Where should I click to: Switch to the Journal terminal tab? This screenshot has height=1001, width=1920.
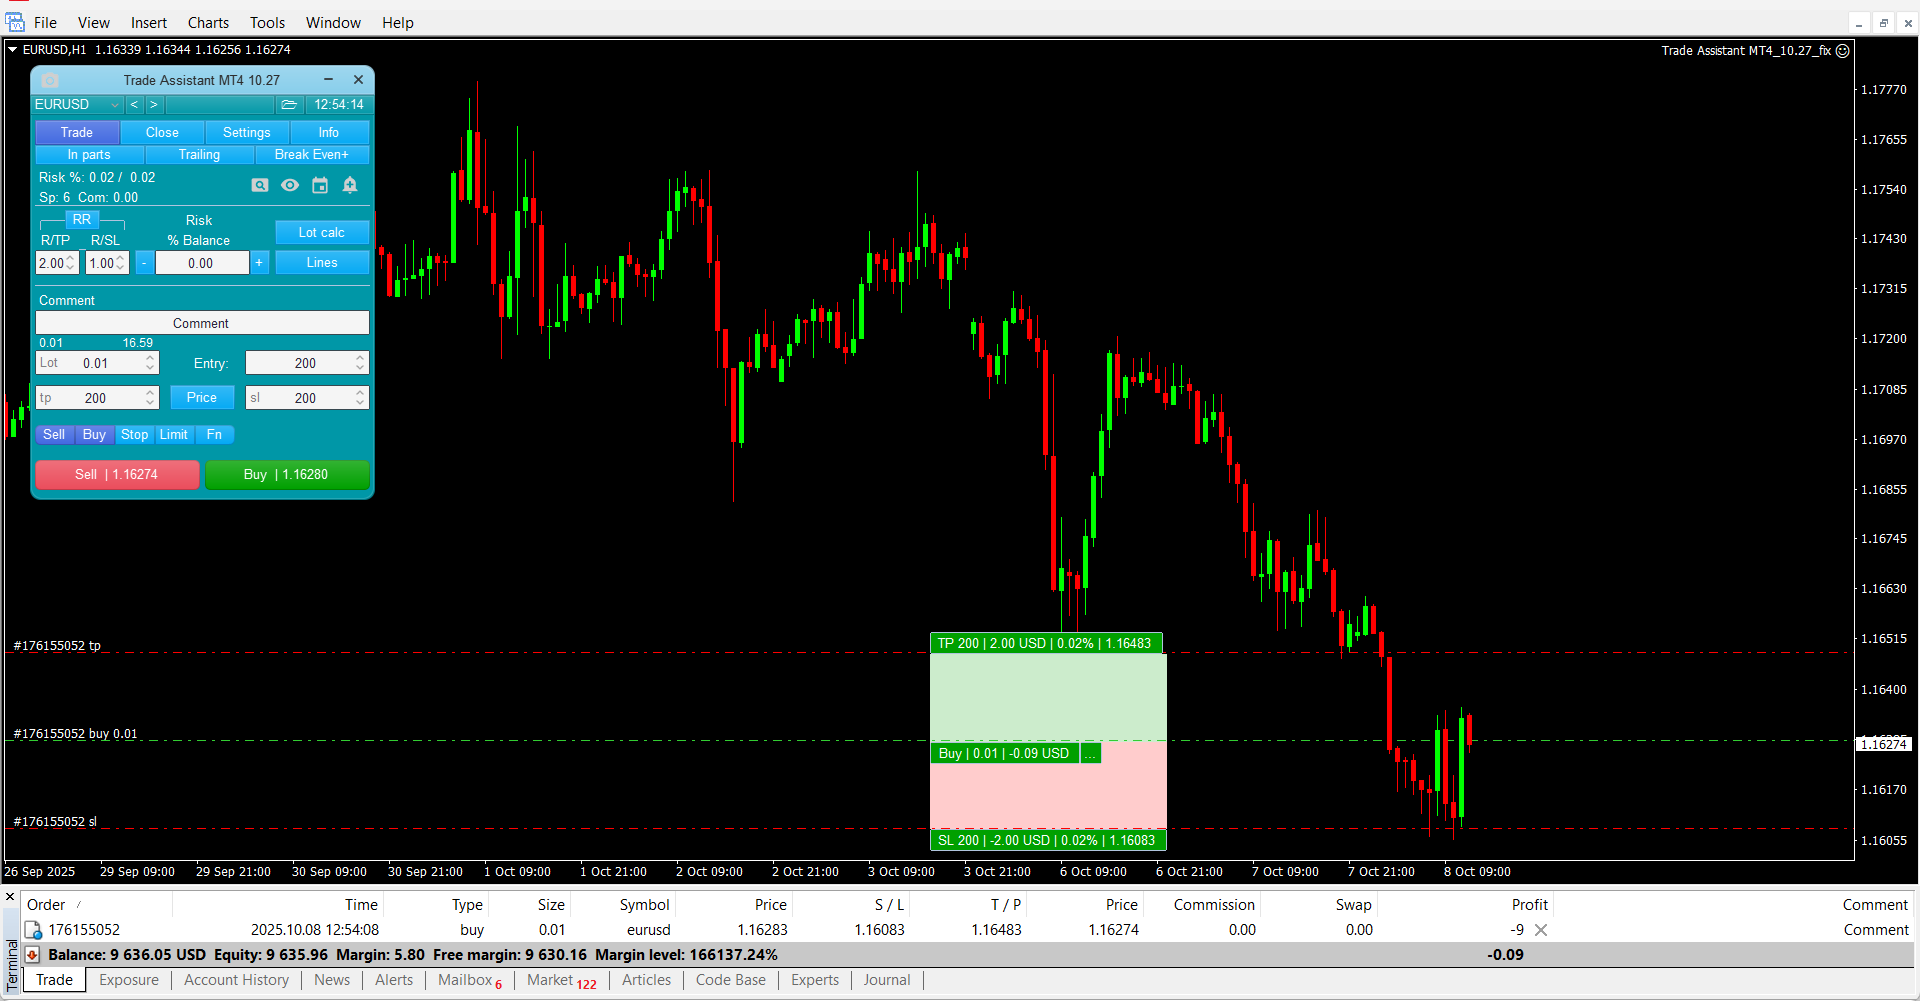(x=887, y=980)
